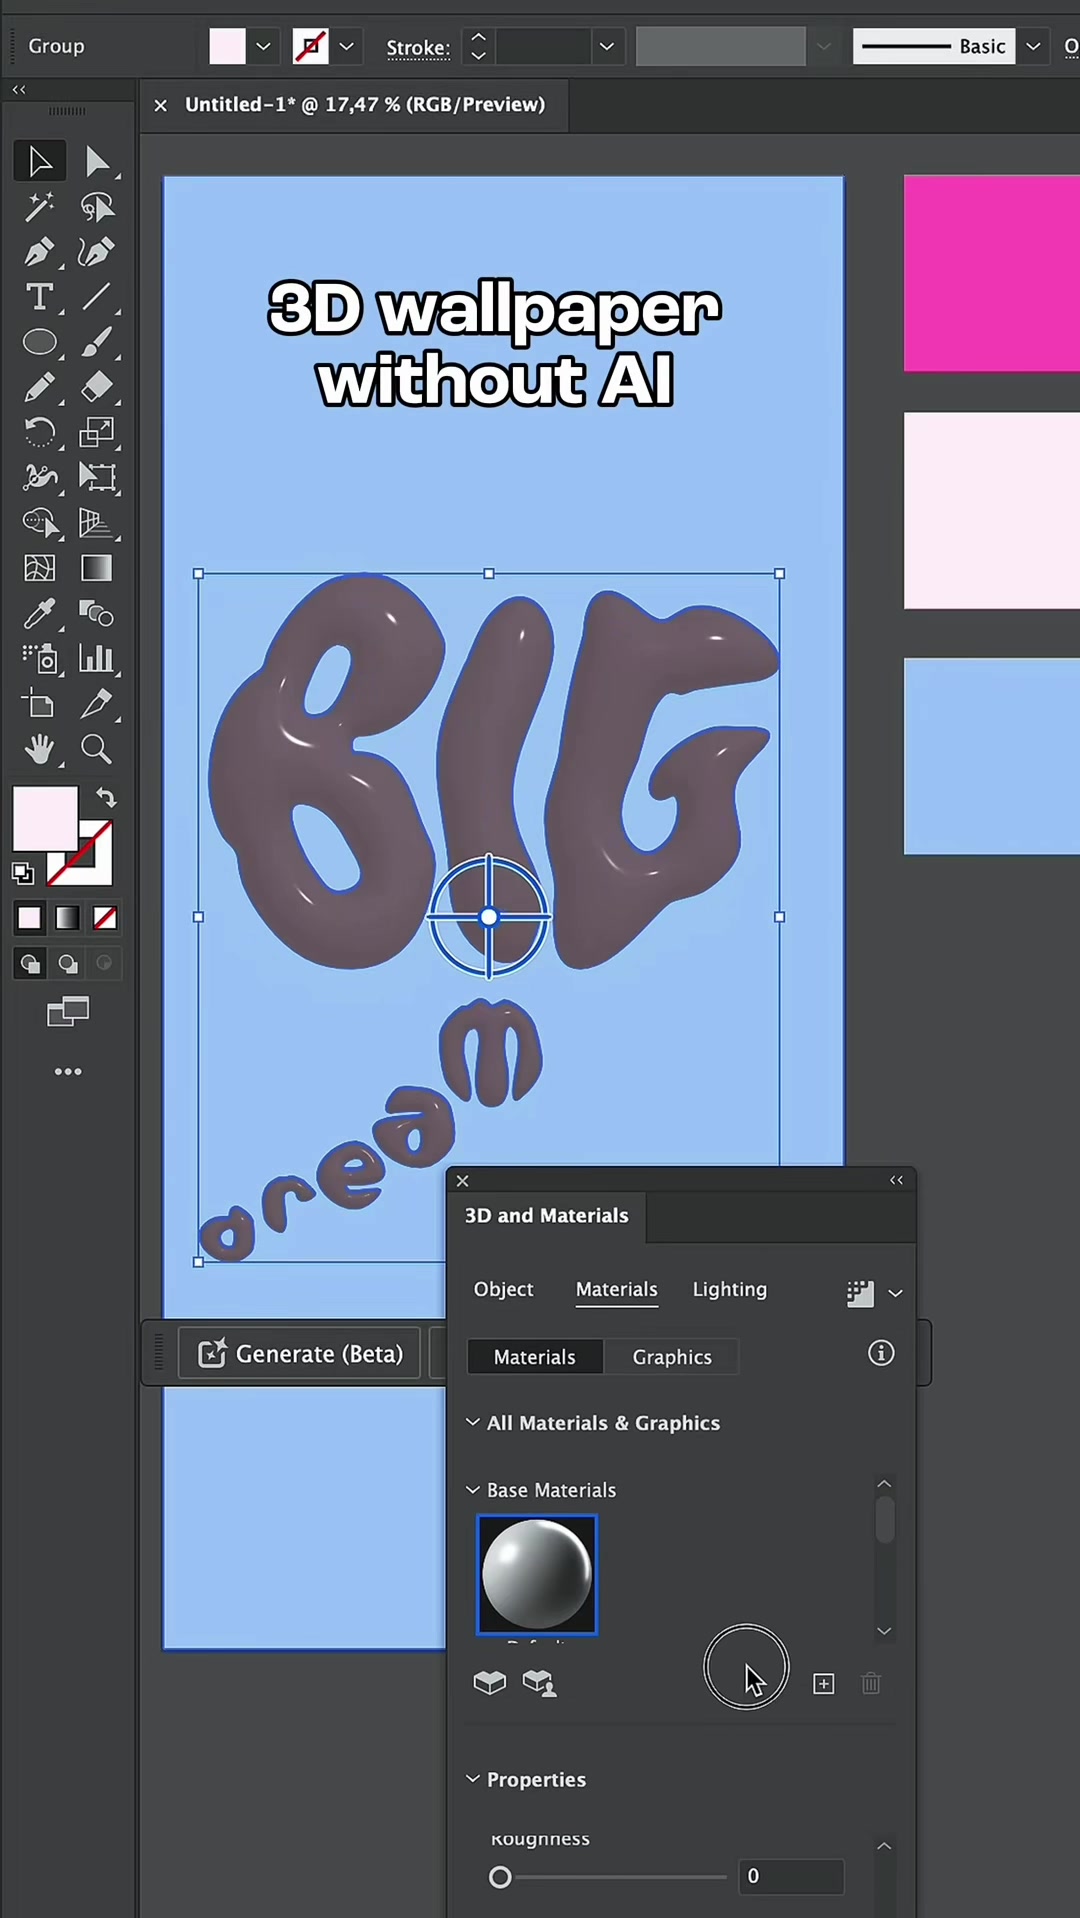Enable Draw Normal mode

(x=30, y=964)
